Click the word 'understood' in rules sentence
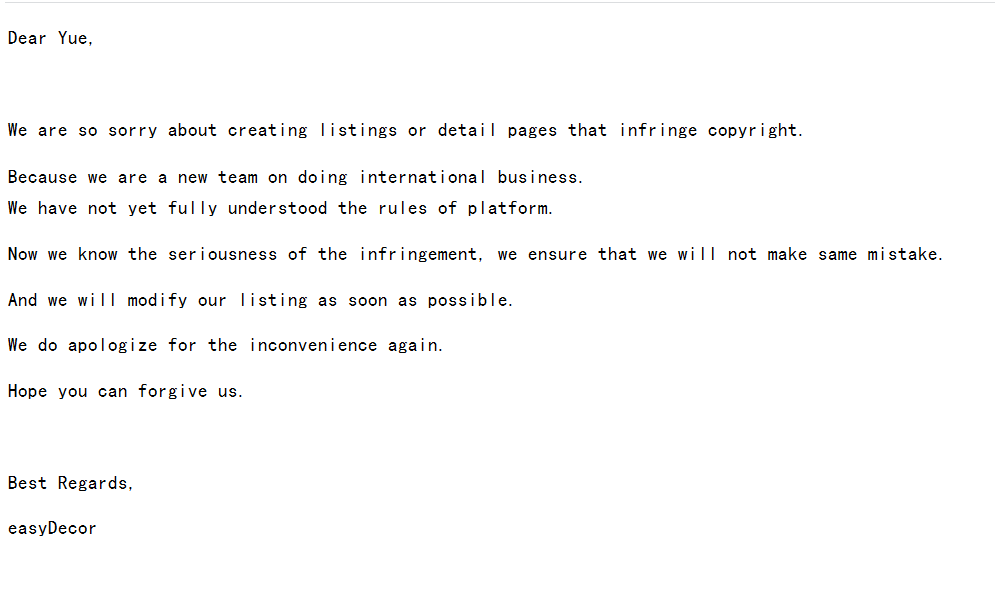 [x=277, y=208]
